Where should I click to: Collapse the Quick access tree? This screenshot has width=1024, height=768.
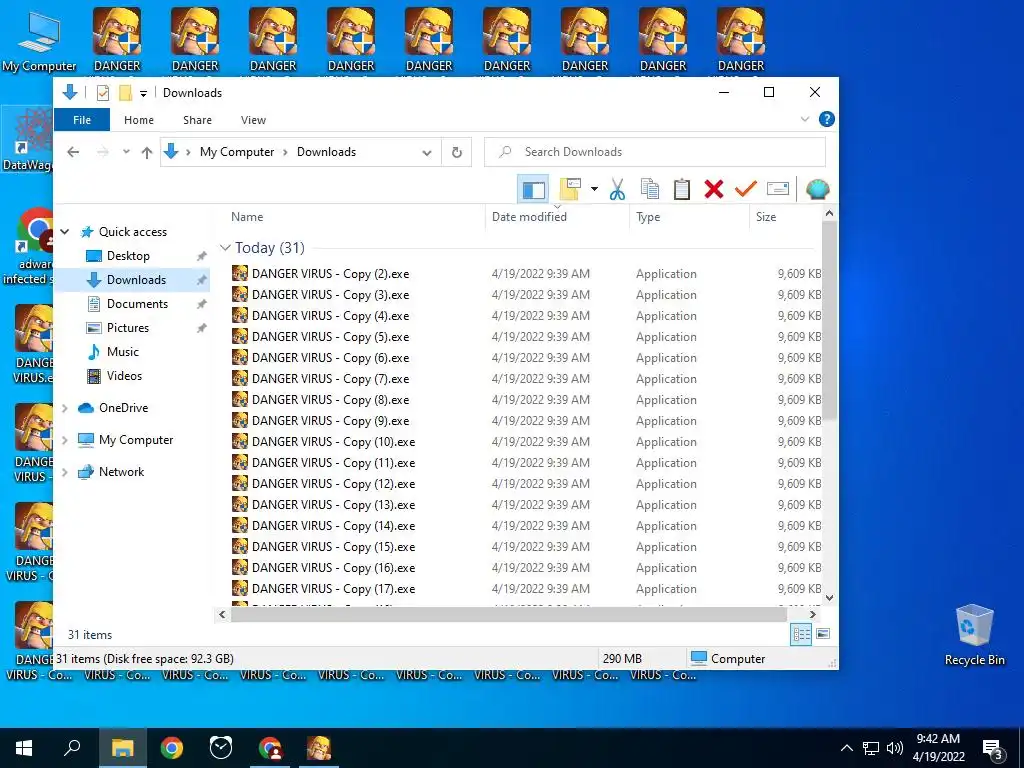(x=65, y=232)
